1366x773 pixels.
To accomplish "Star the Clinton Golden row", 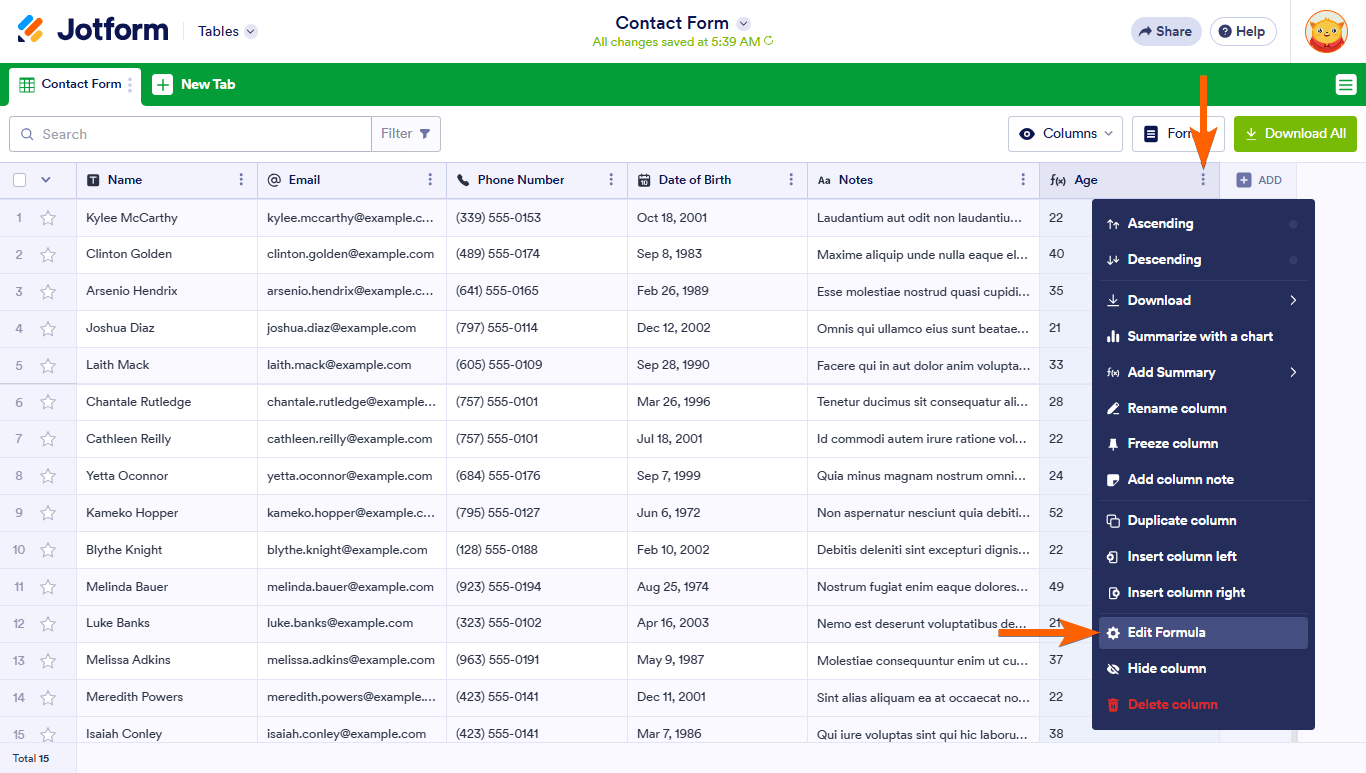I will coord(48,255).
